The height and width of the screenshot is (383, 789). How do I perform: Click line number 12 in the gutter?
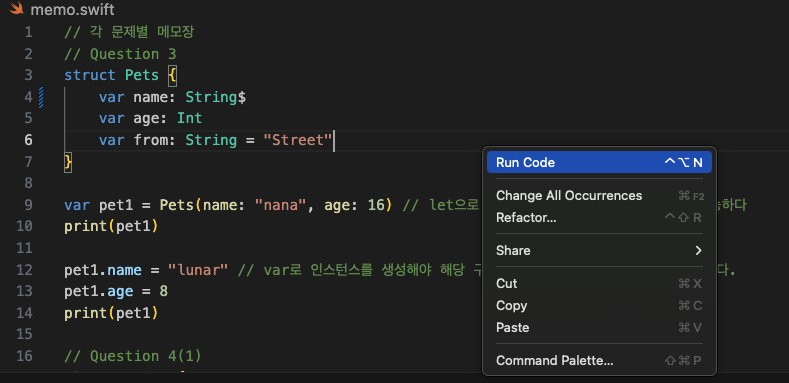tap(24, 270)
